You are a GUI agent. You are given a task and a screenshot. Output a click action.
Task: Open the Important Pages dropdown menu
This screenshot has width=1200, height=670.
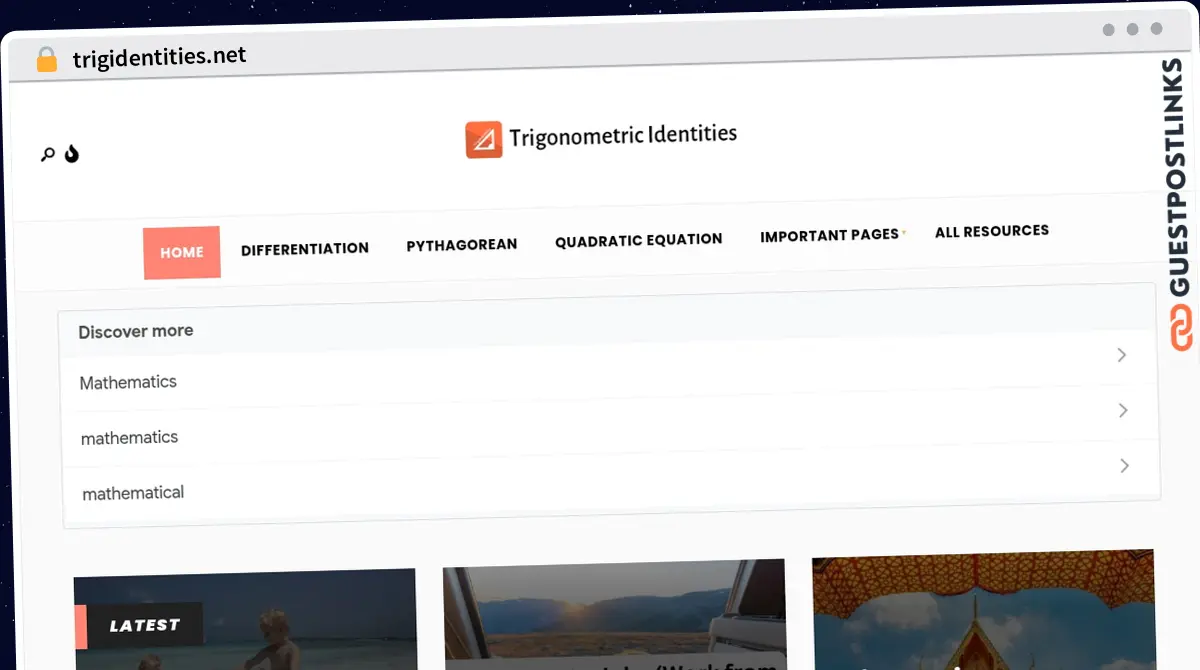[x=832, y=235]
